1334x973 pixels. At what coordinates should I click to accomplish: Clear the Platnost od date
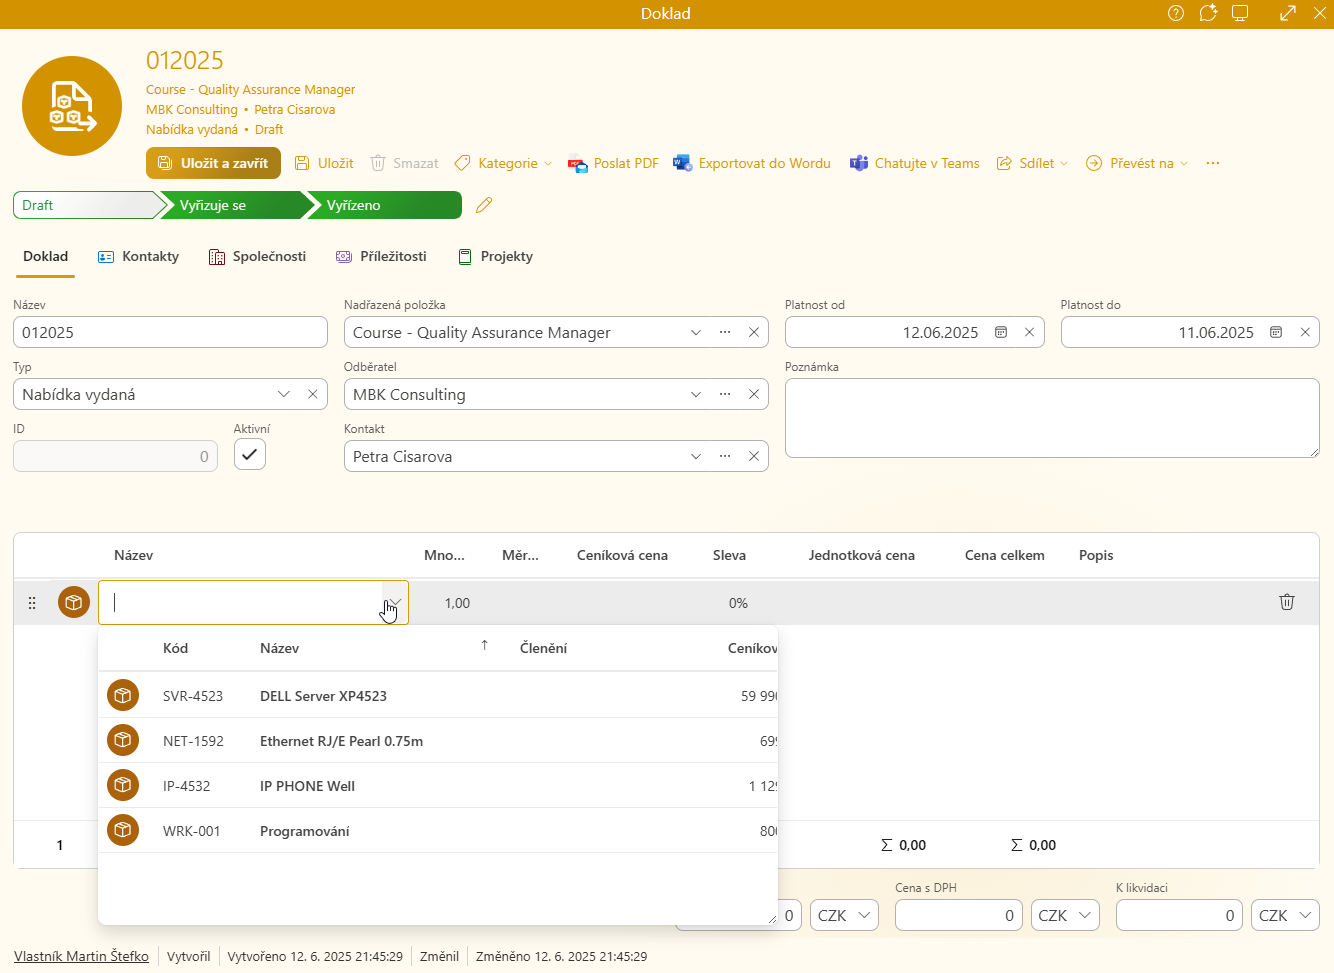pyautogui.click(x=1029, y=332)
